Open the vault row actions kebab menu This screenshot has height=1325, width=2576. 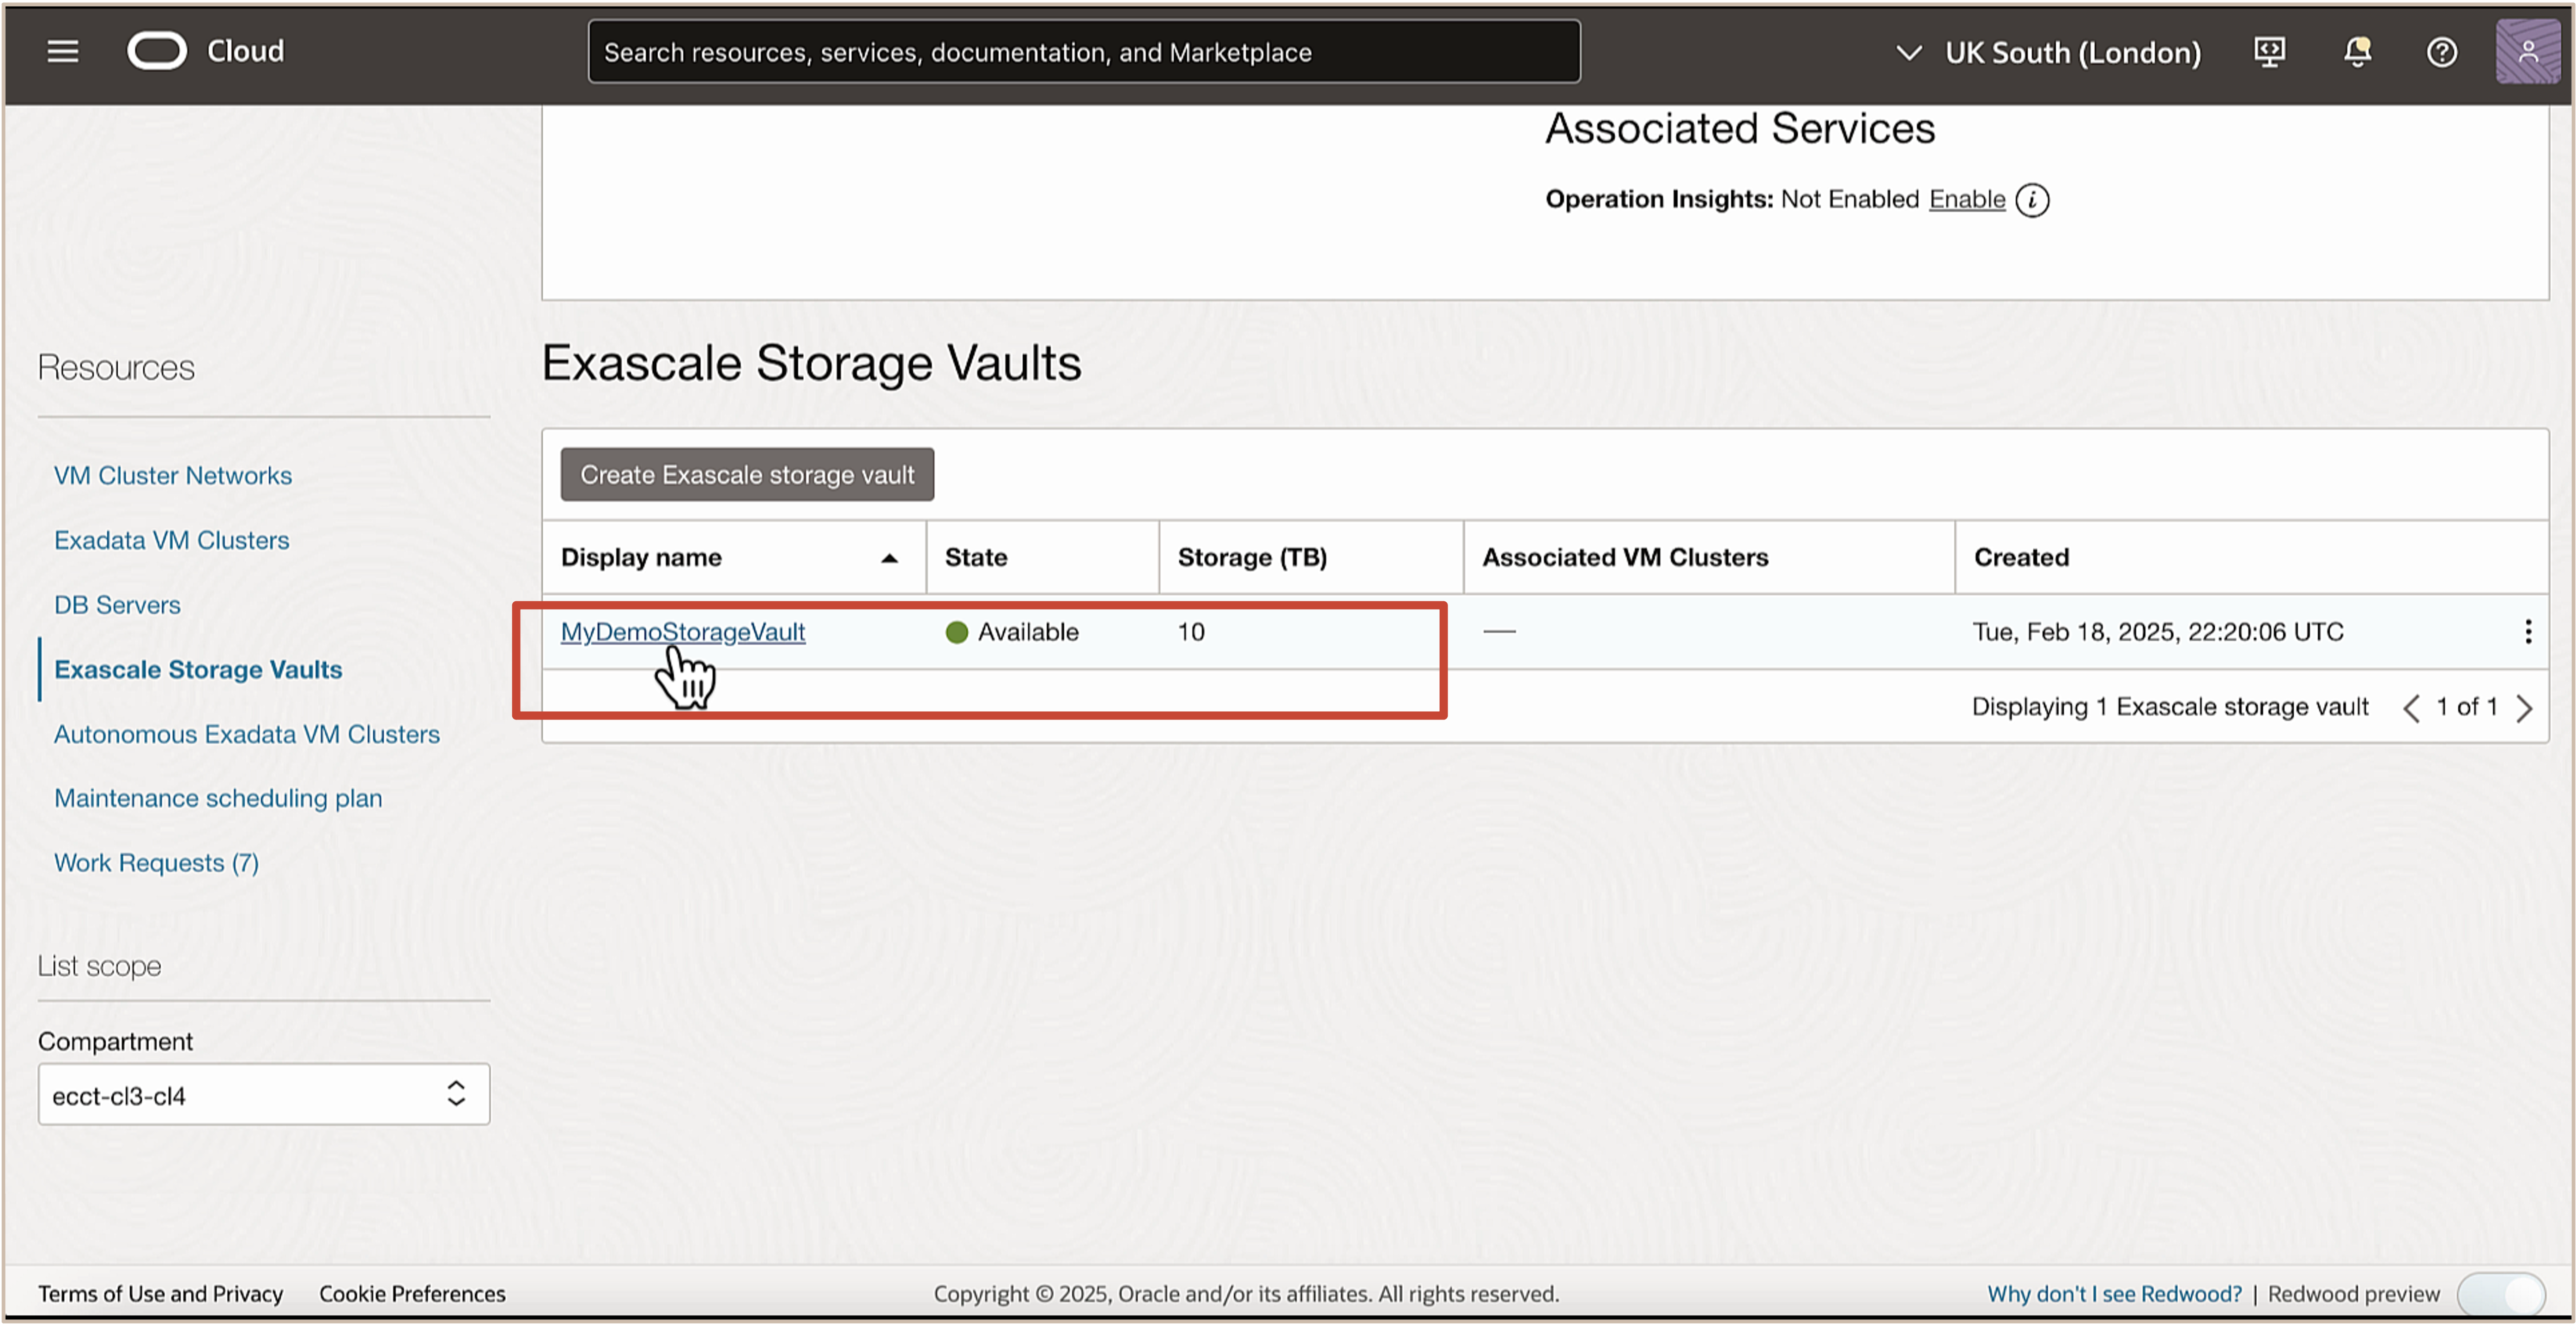(2528, 632)
